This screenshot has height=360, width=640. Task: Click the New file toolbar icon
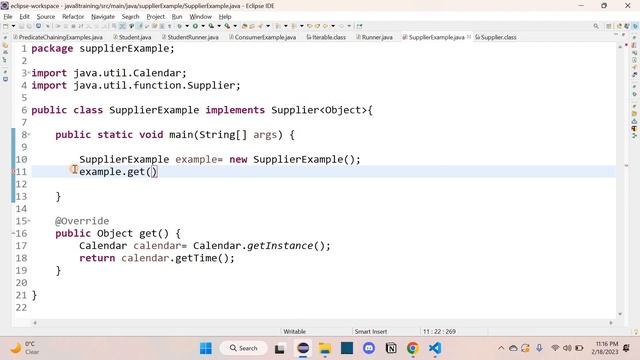tap(6, 26)
